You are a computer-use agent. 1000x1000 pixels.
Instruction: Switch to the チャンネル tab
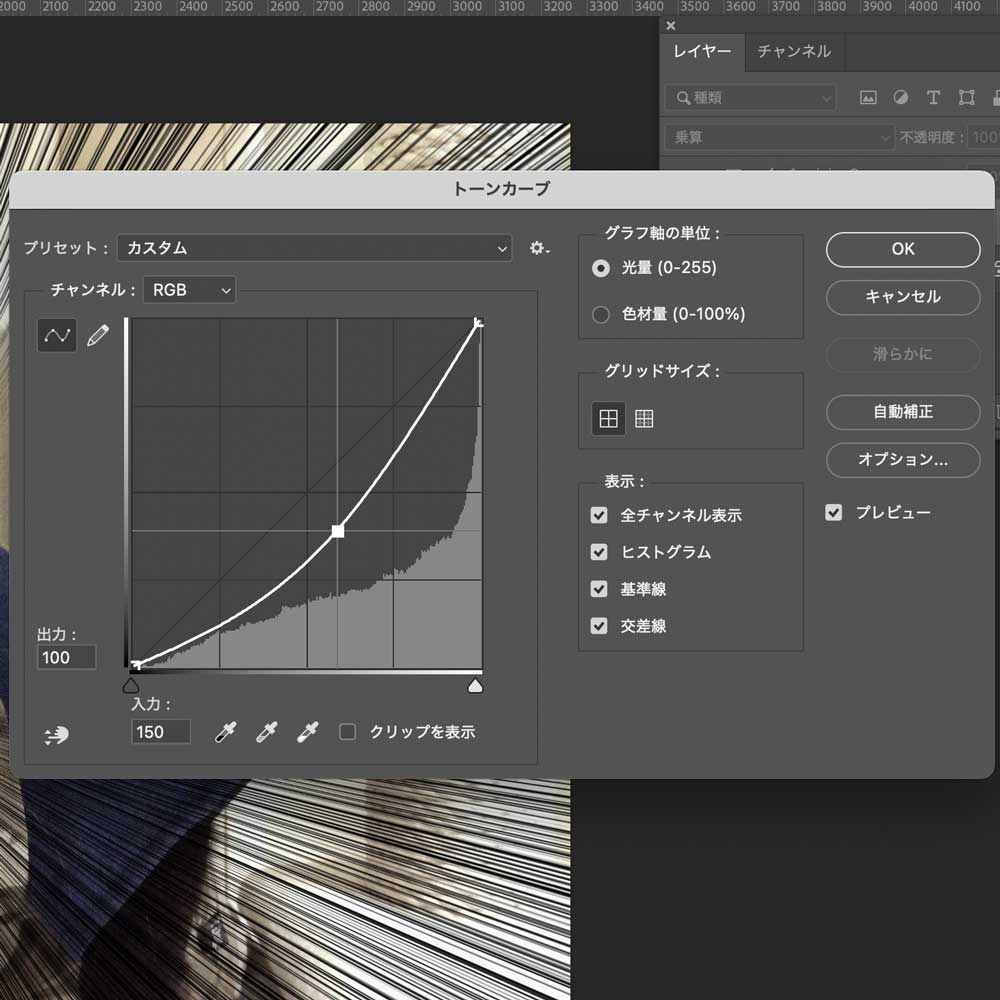(793, 53)
